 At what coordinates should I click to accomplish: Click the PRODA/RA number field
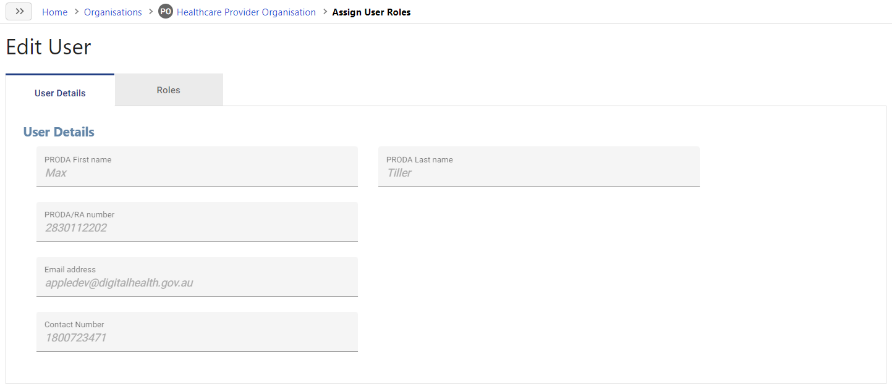(197, 222)
